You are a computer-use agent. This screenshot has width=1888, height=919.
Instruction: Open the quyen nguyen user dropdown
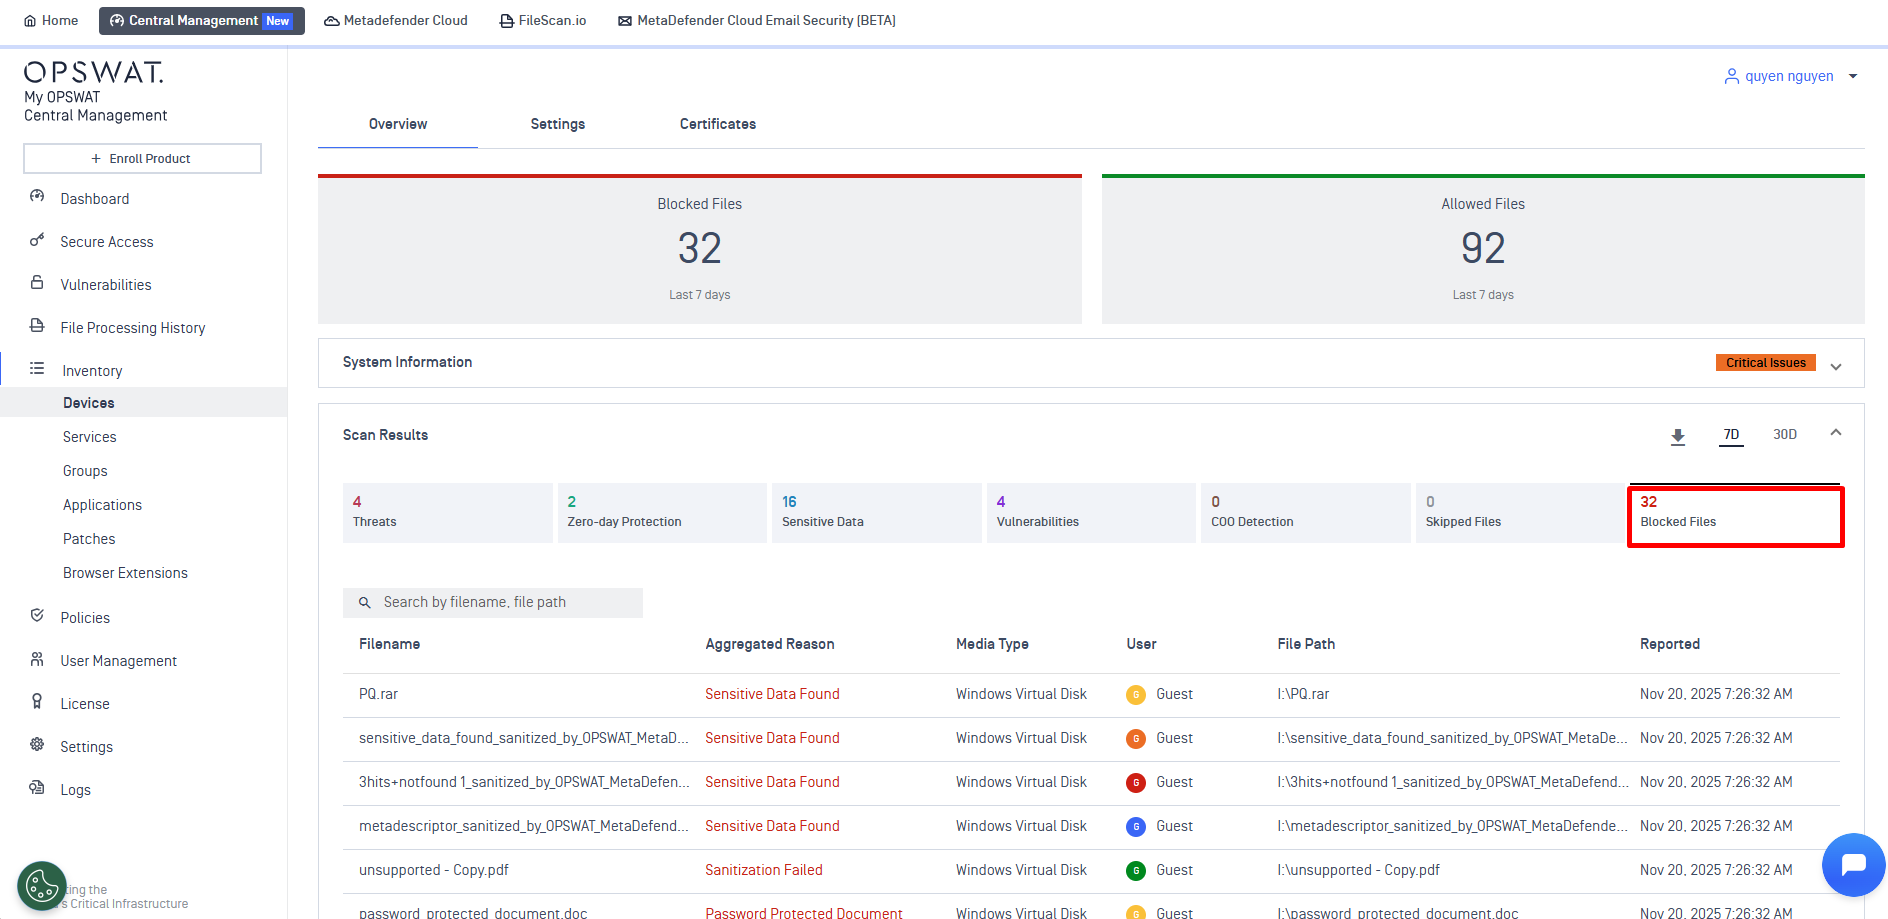coord(1790,76)
